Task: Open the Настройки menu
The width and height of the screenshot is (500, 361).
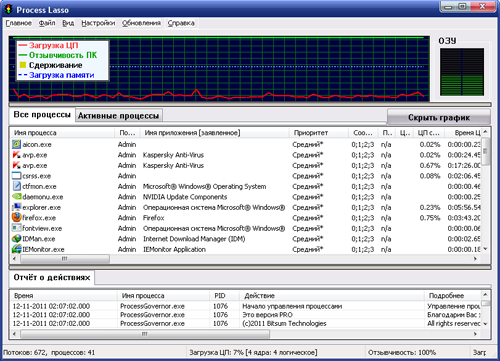Action: pyautogui.click(x=98, y=23)
